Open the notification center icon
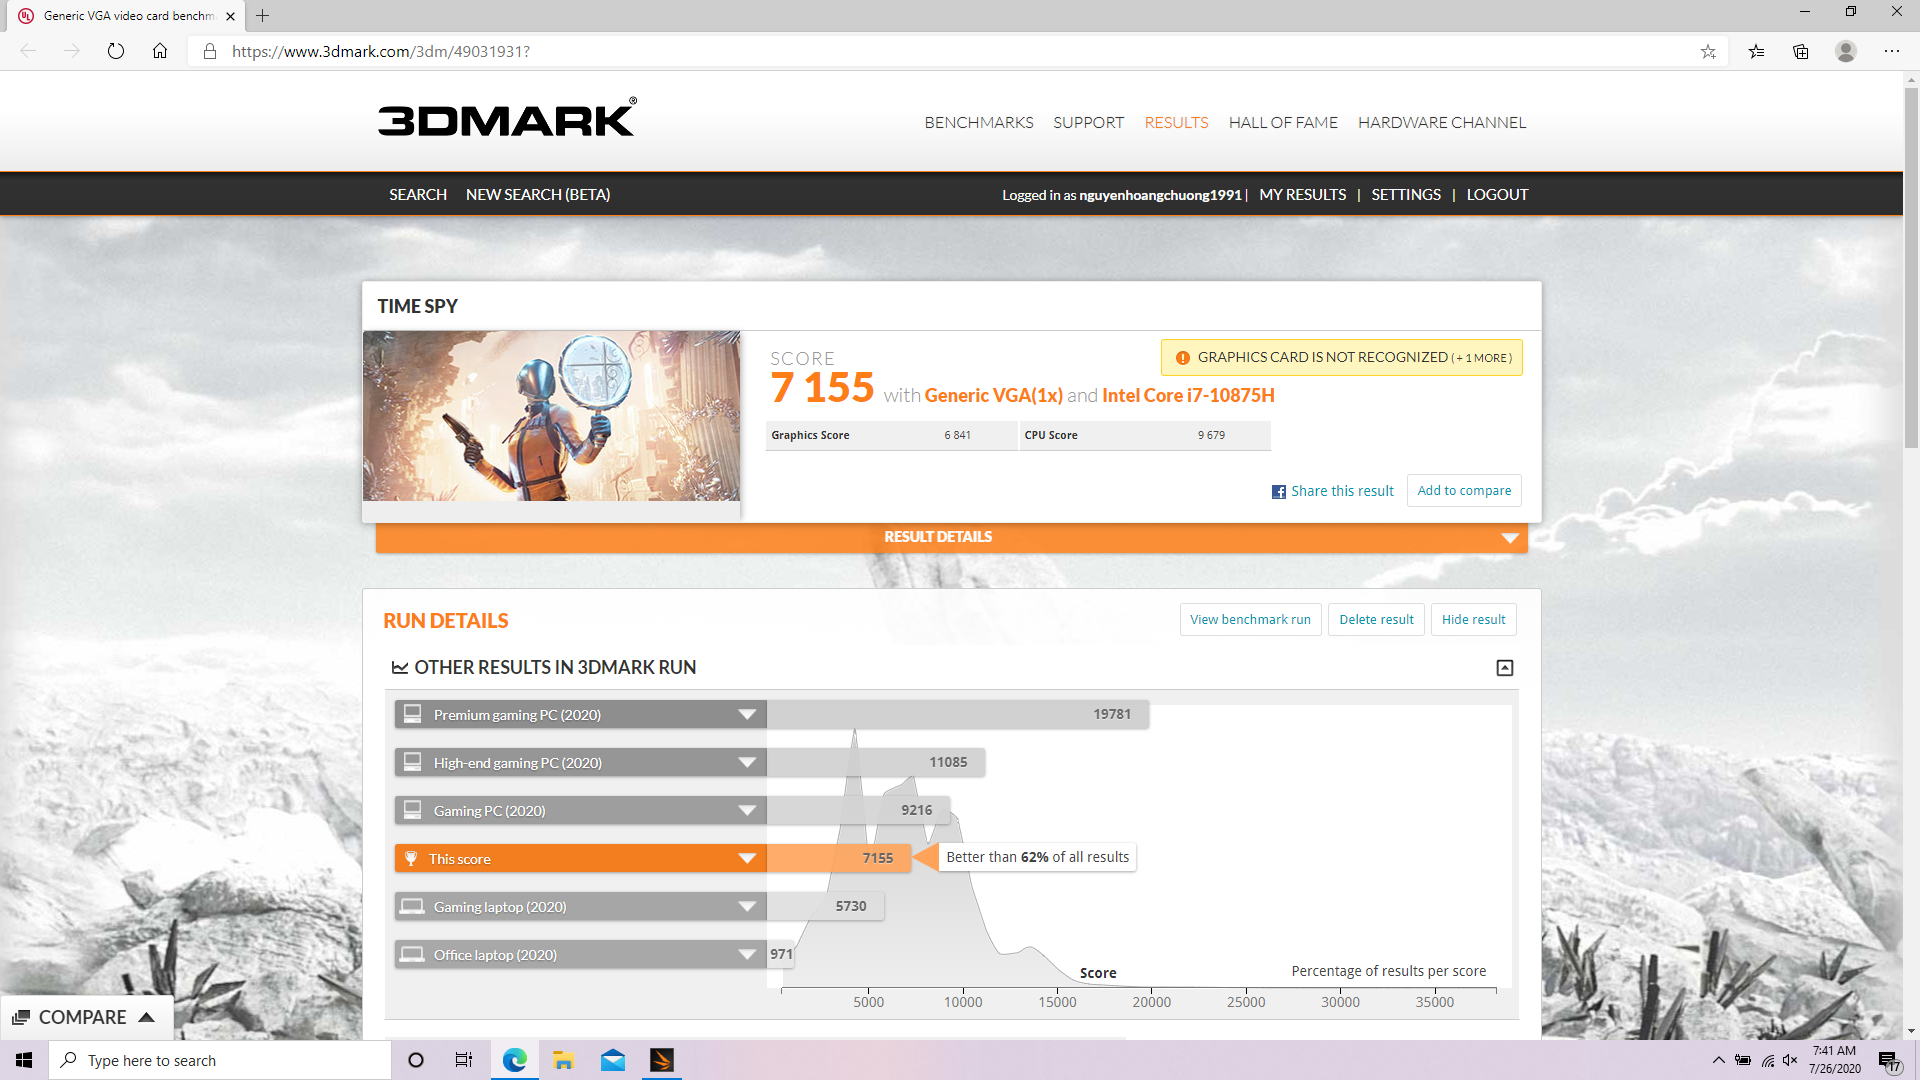 click(1889, 1061)
